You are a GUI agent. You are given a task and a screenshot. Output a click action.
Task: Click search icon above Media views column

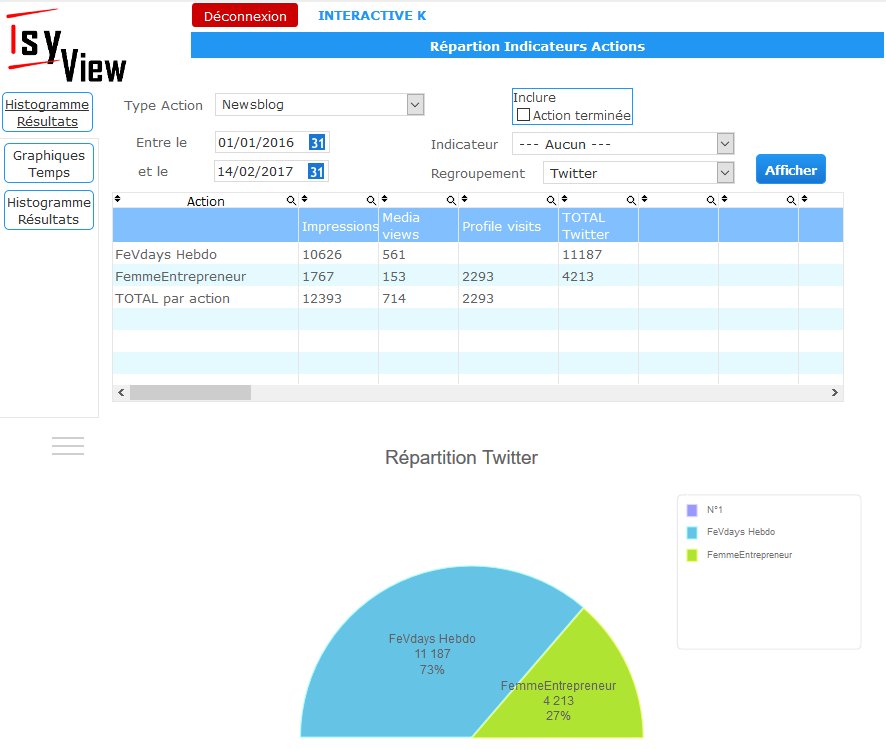click(451, 201)
